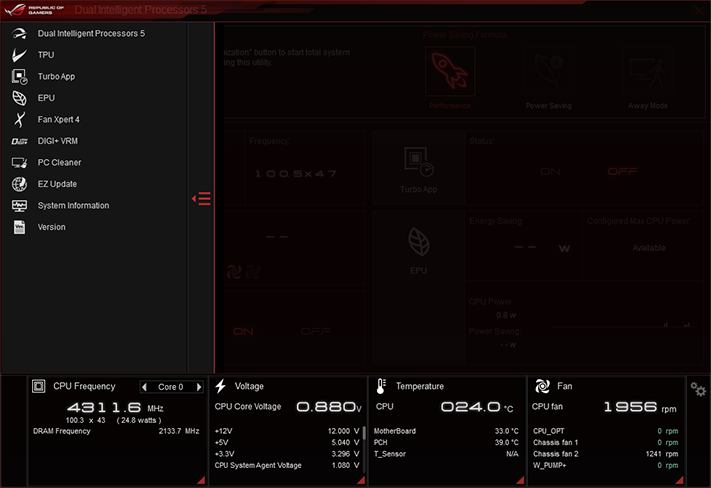Open System Information menu entry
The width and height of the screenshot is (711, 488).
[73, 206]
